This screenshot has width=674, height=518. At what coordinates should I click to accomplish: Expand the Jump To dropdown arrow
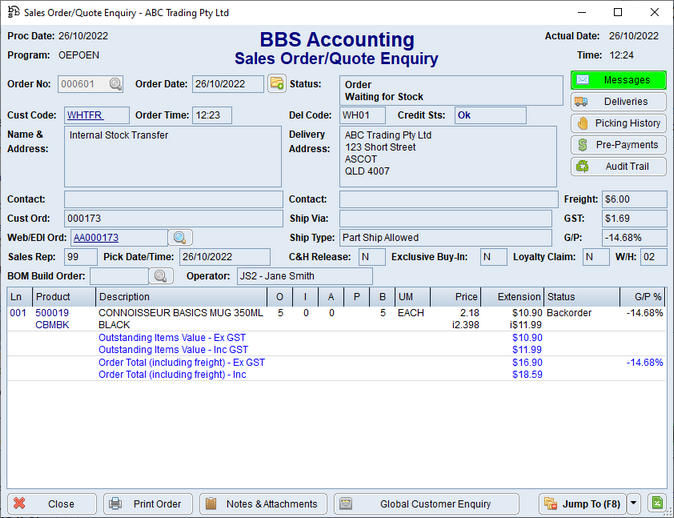pyautogui.click(x=634, y=504)
